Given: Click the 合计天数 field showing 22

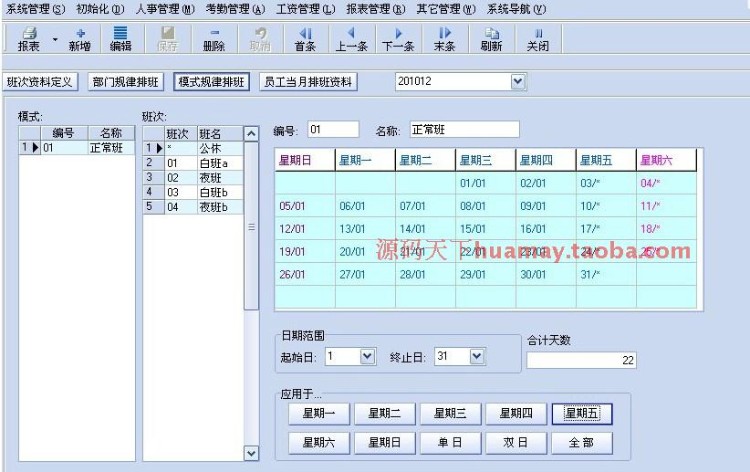Looking at the screenshot, I should pyautogui.click(x=582, y=360).
